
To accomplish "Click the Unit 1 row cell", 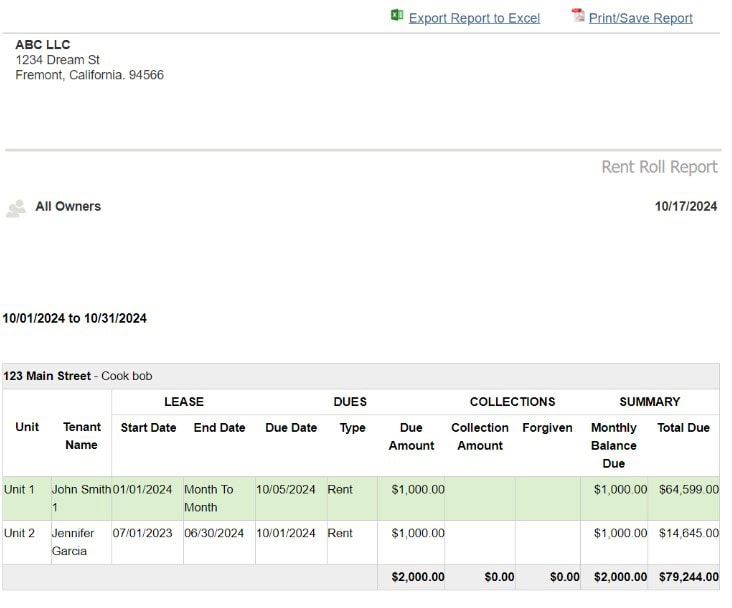I will pos(20,490).
